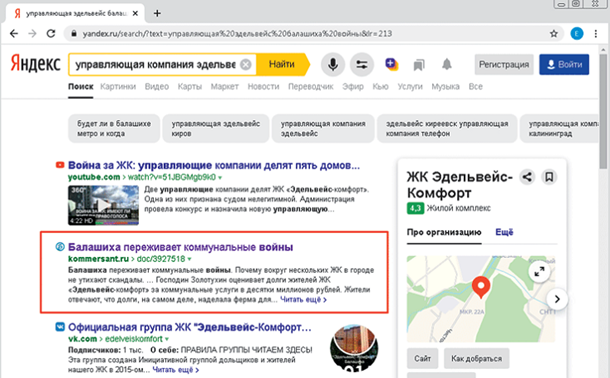Click the Регистрация button
Image resolution: width=610 pixels, height=378 pixels.
pos(504,65)
